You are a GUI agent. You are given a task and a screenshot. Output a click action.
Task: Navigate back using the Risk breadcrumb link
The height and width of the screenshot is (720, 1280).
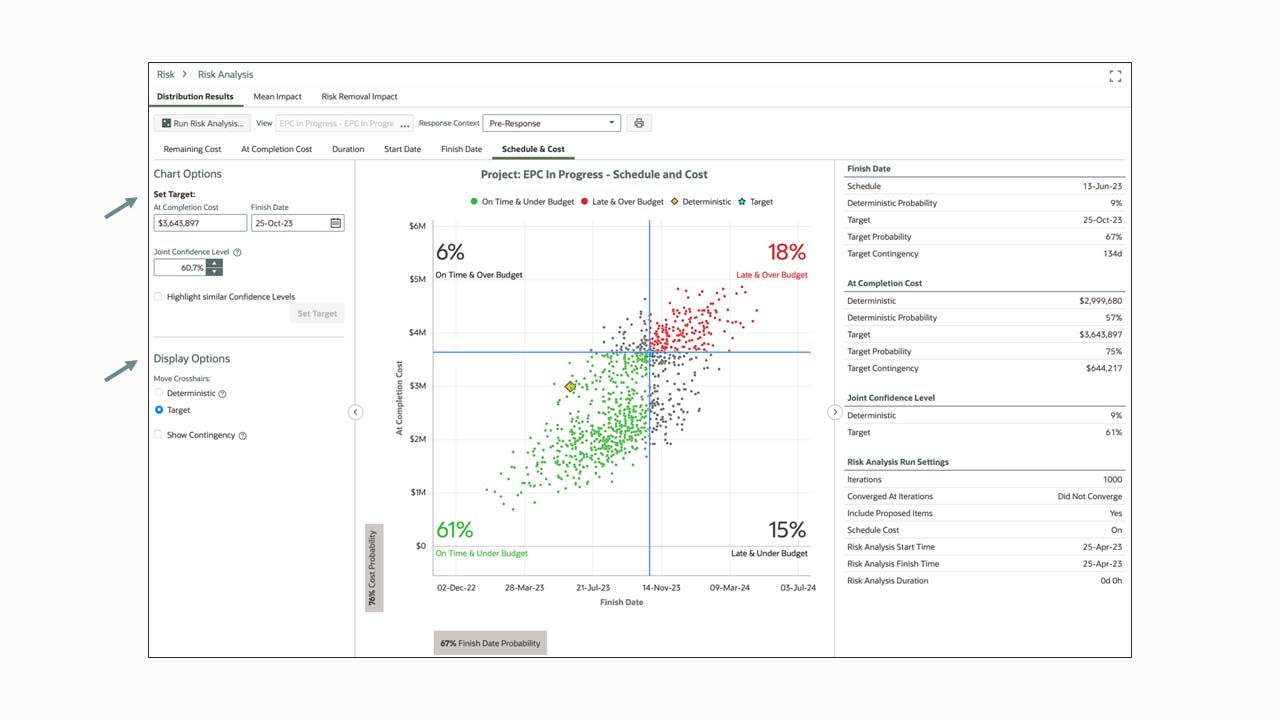[165, 74]
